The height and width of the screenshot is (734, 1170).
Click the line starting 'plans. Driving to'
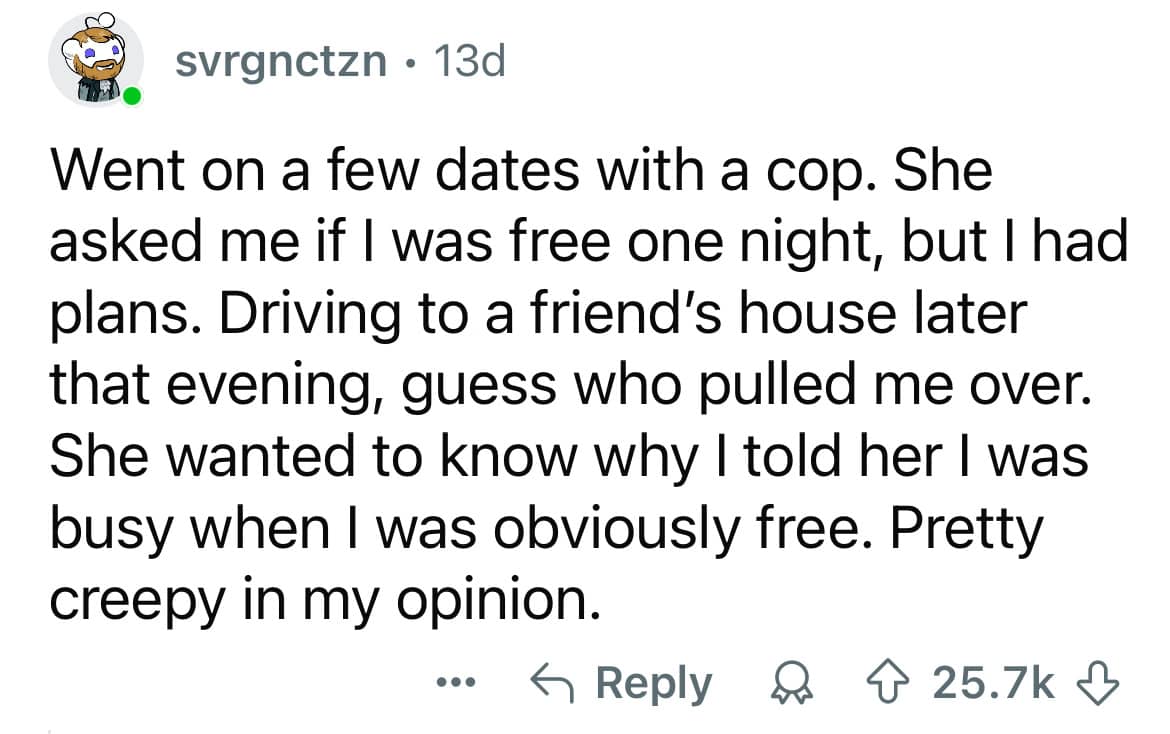pos(539,313)
